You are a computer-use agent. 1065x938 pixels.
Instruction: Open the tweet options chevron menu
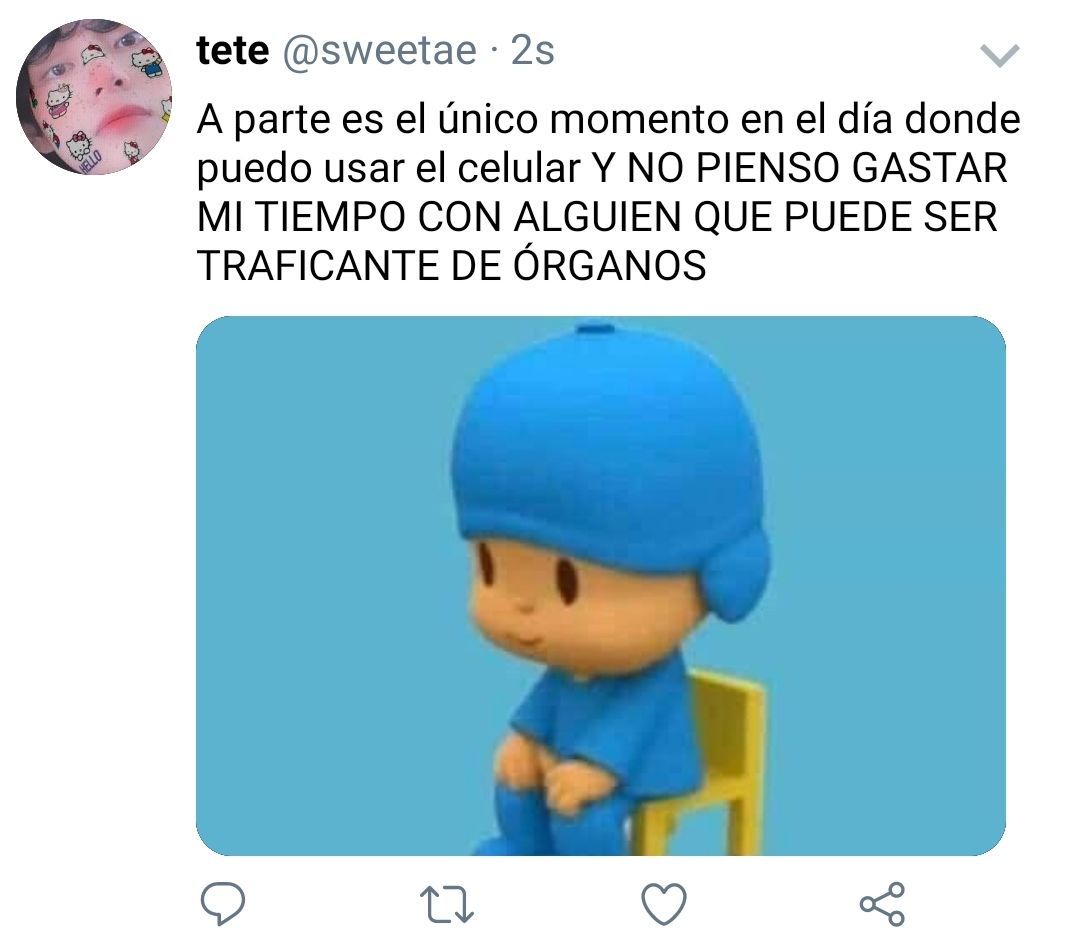(x=1000, y=56)
